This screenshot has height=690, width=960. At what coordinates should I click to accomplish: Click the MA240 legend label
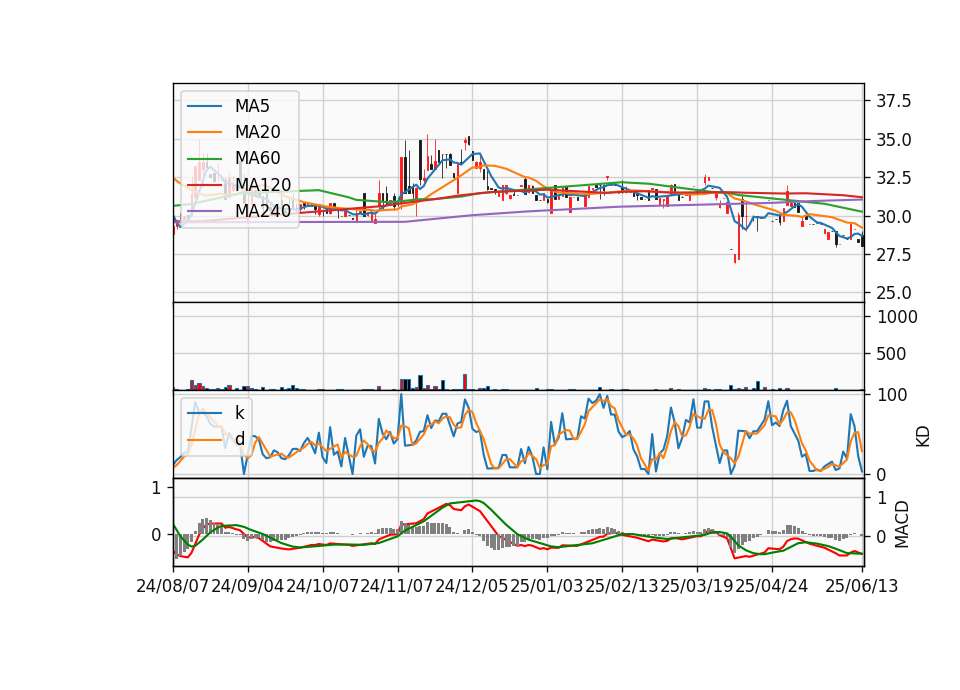point(263,211)
